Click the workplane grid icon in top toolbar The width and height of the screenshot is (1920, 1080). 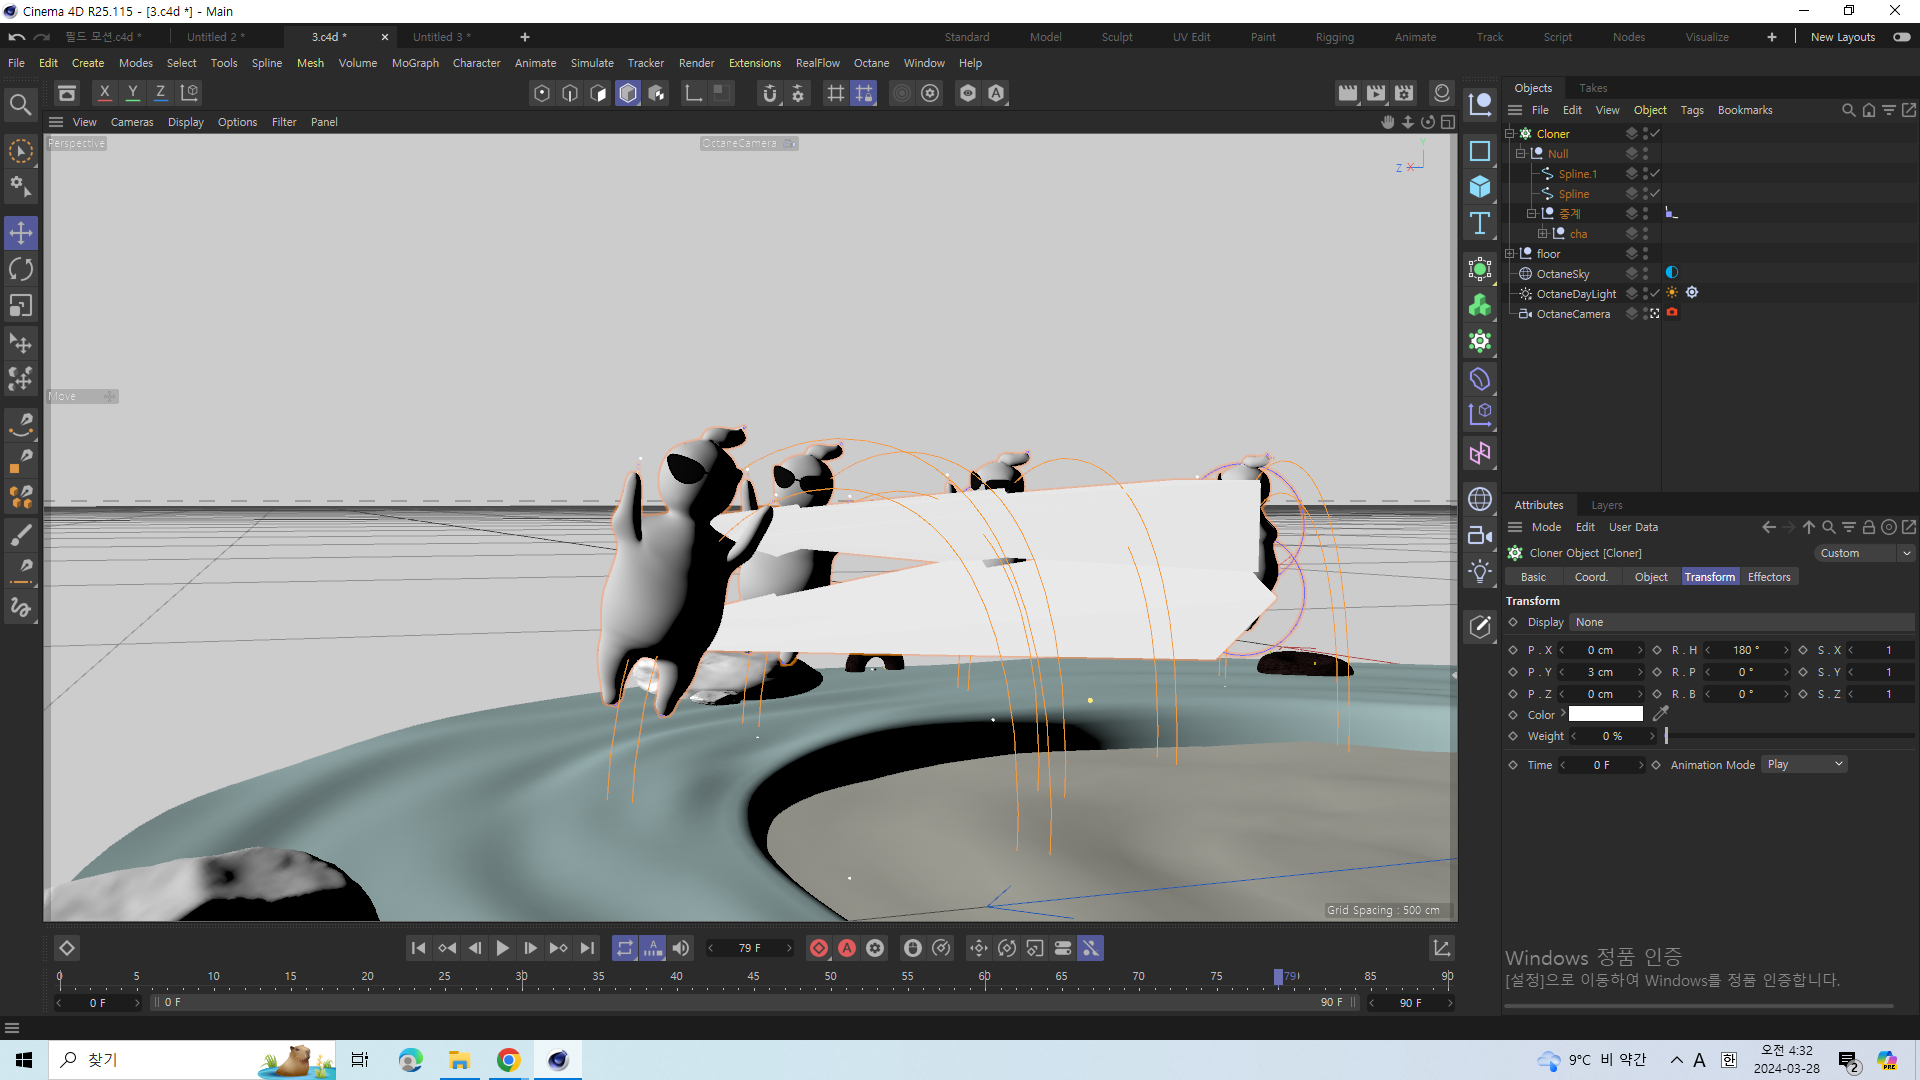click(x=836, y=93)
